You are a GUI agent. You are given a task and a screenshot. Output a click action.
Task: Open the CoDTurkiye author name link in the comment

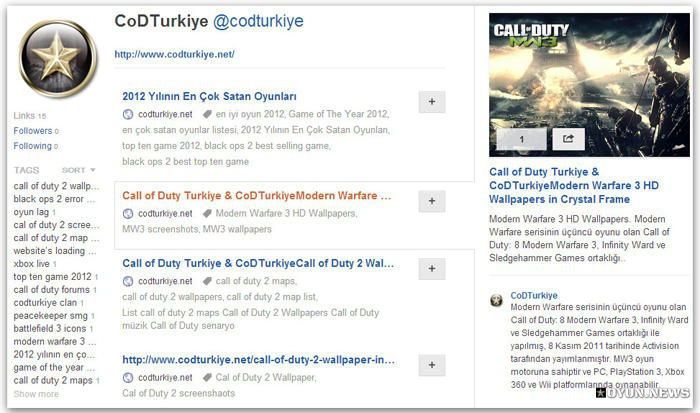tap(534, 296)
